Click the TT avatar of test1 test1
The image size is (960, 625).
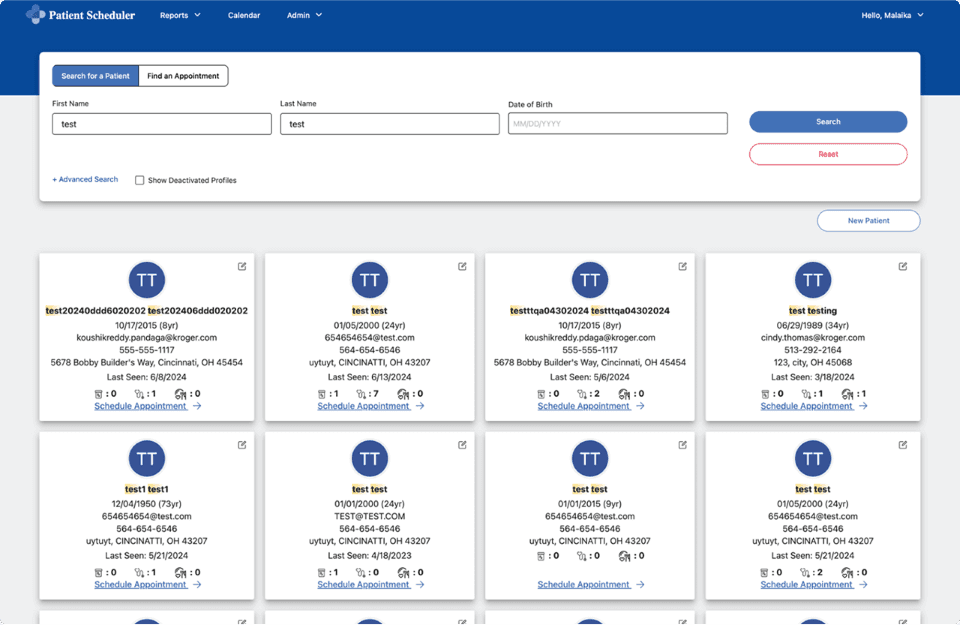click(x=146, y=458)
